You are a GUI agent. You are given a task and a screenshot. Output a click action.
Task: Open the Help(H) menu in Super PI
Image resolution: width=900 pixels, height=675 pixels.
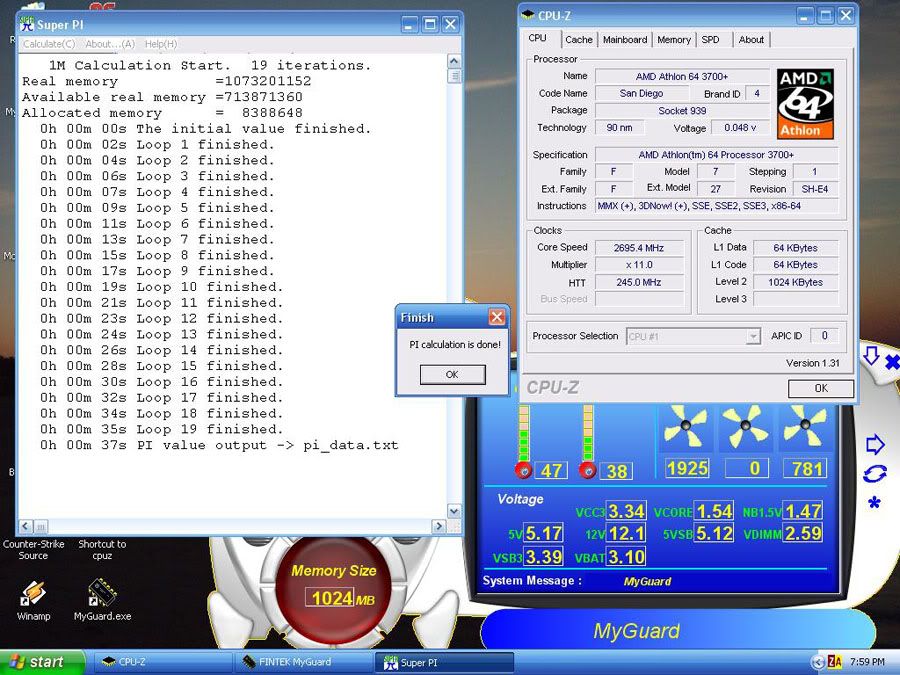[x=161, y=44]
